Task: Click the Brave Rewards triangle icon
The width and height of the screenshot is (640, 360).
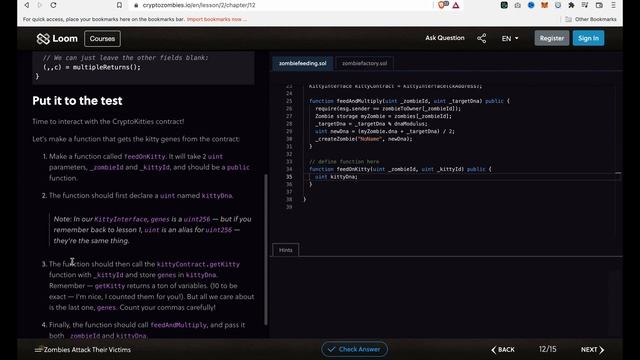Action: [x=456, y=5]
